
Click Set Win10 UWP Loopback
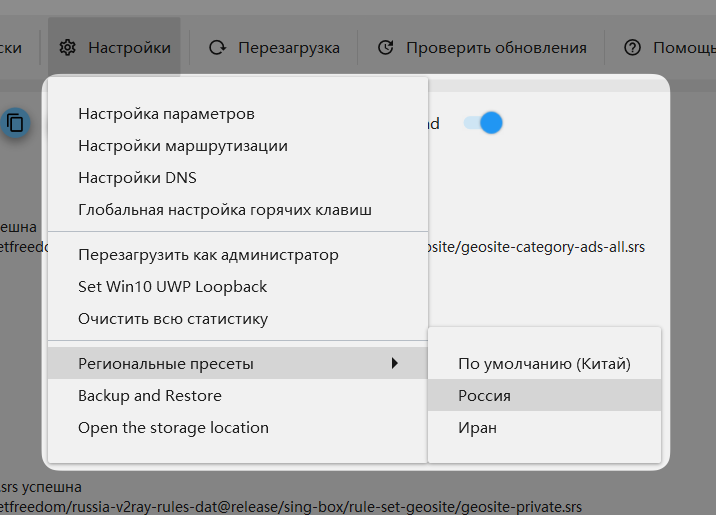click(173, 287)
